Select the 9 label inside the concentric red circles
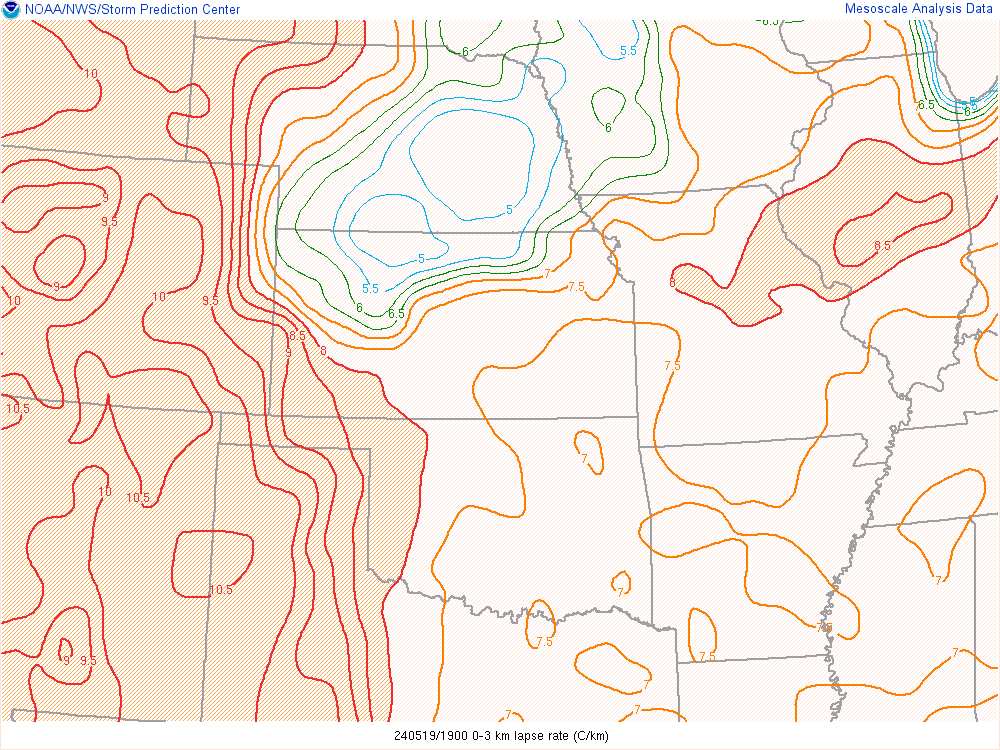The width and height of the screenshot is (1000, 750). (56, 286)
